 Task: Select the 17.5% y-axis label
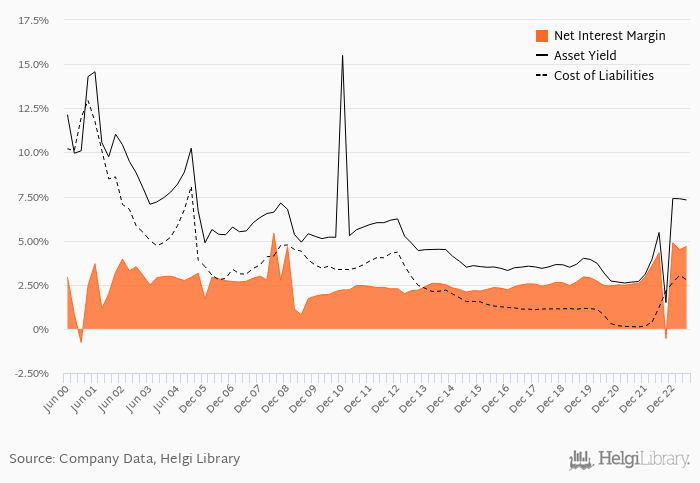pos(34,21)
